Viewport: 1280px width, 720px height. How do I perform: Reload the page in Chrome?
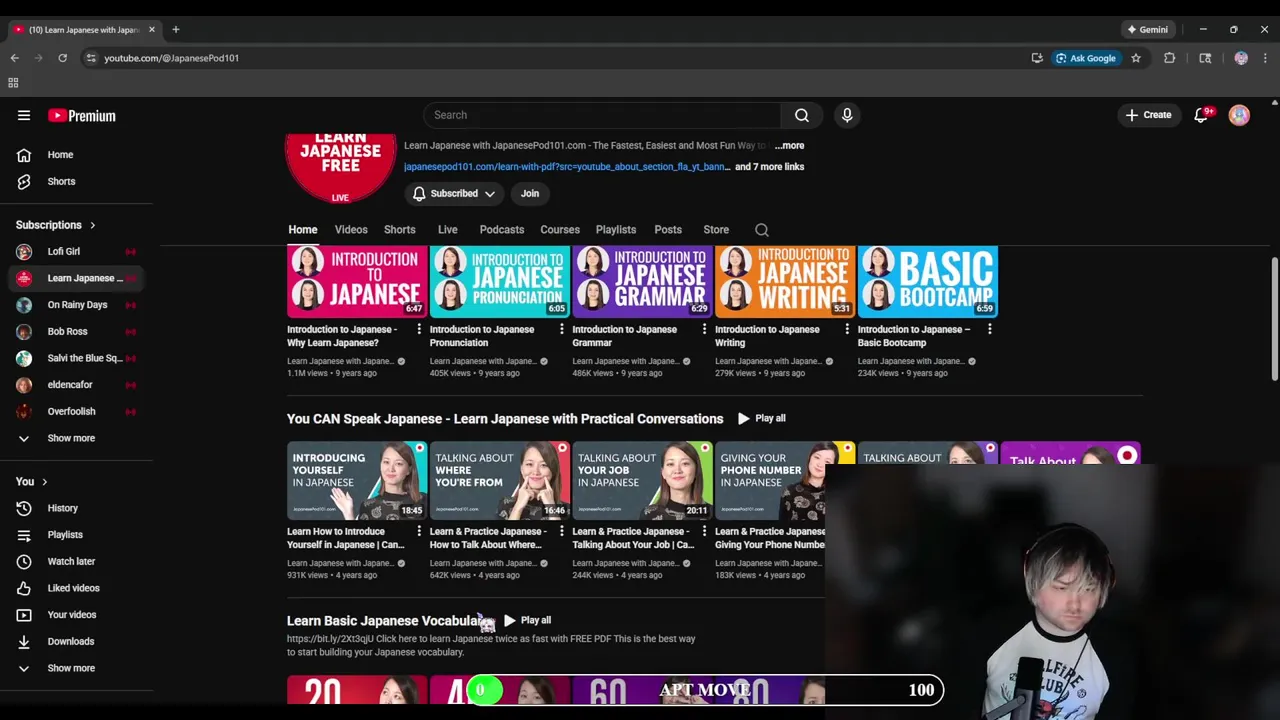point(62,58)
